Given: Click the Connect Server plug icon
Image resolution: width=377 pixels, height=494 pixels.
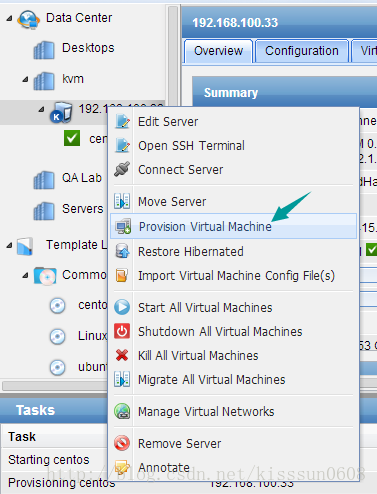Looking at the screenshot, I should [122, 169].
